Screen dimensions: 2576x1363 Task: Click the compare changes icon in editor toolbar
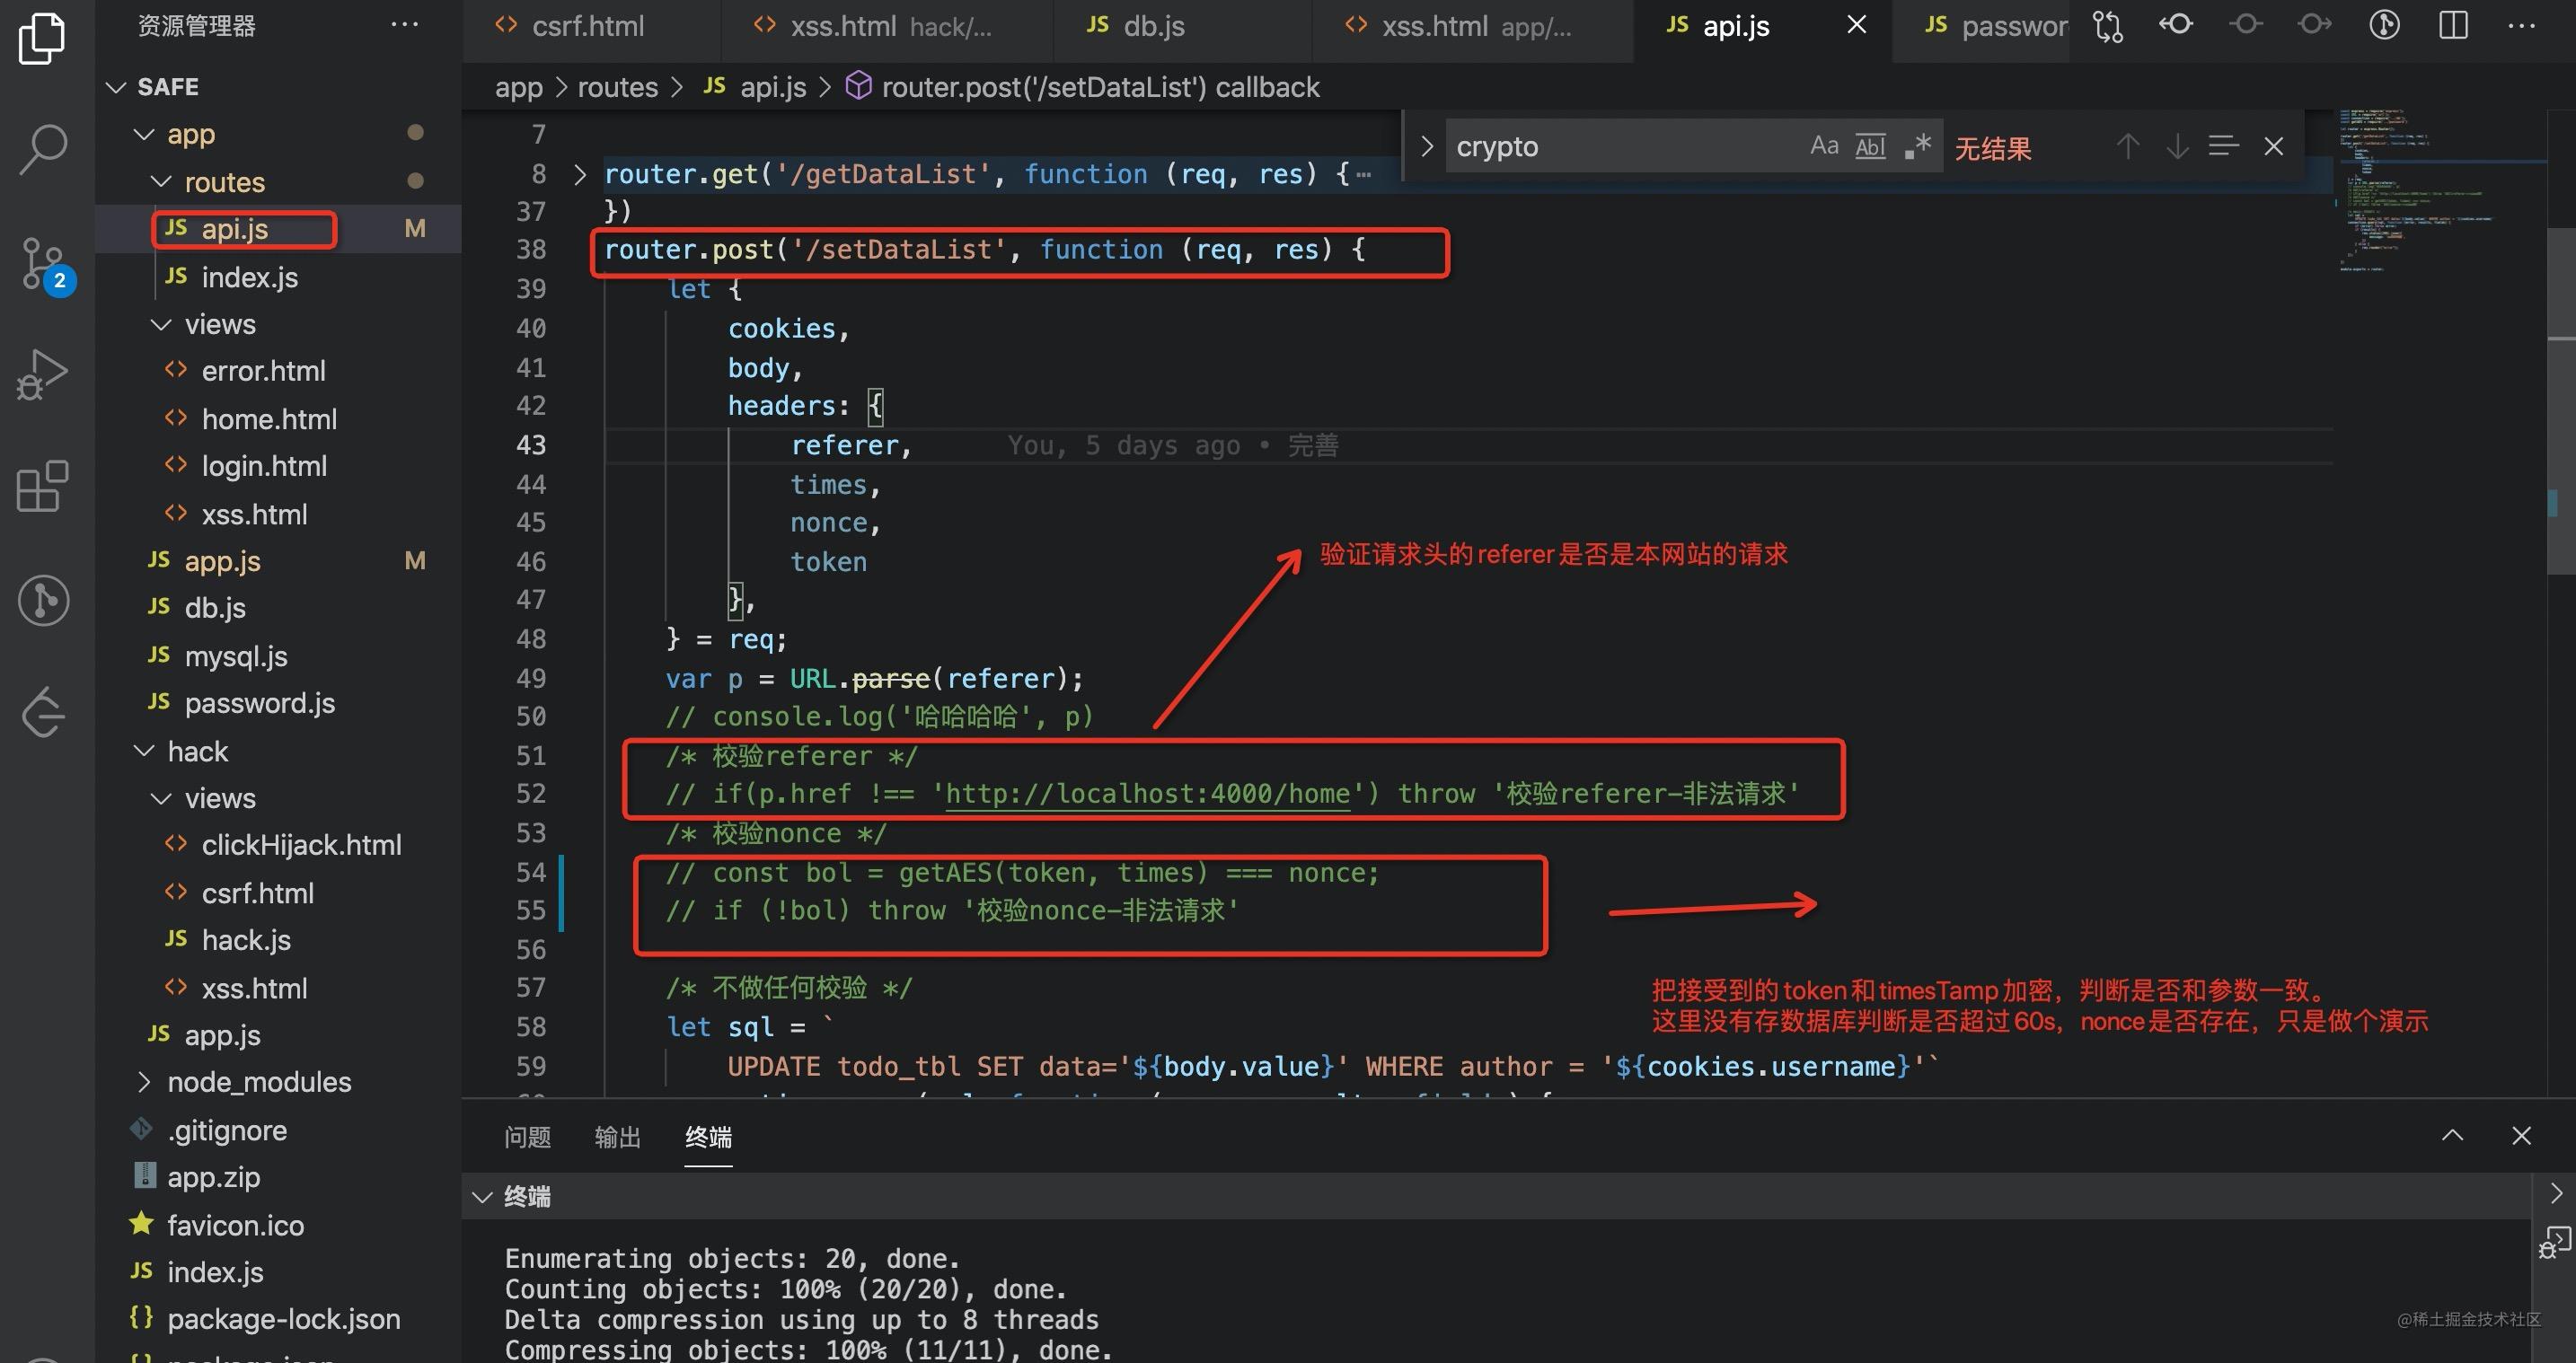(x=2108, y=25)
